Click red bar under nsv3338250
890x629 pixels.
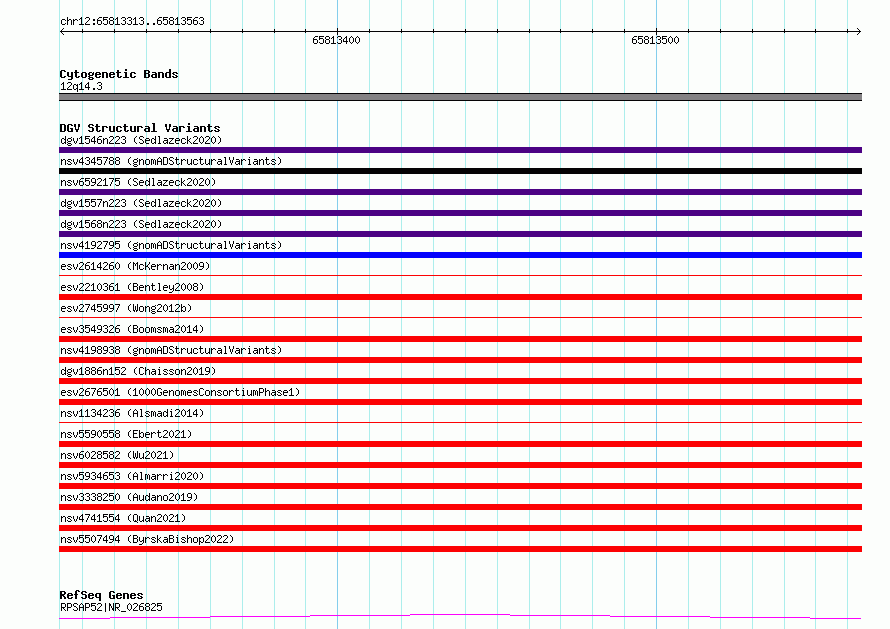click(x=460, y=507)
